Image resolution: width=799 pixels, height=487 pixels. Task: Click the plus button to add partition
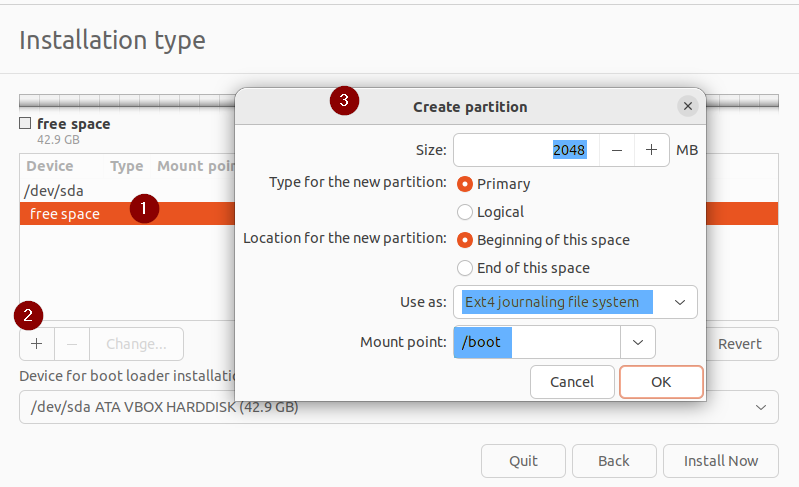(37, 343)
